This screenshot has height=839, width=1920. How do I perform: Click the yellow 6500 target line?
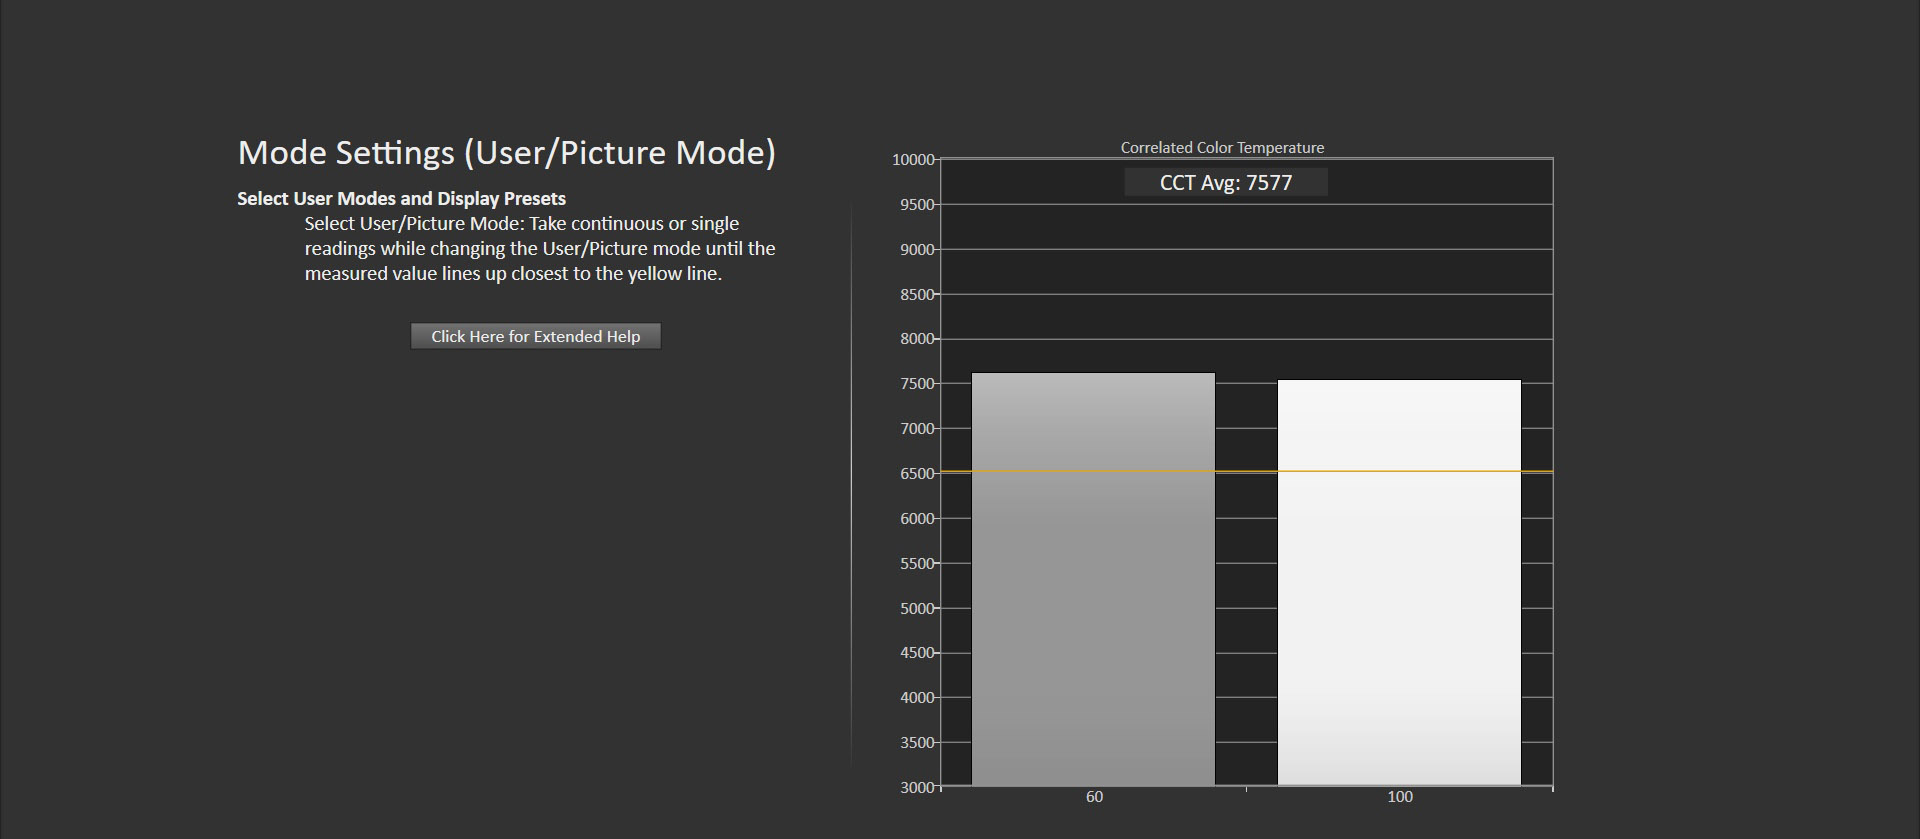point(1247,471)
